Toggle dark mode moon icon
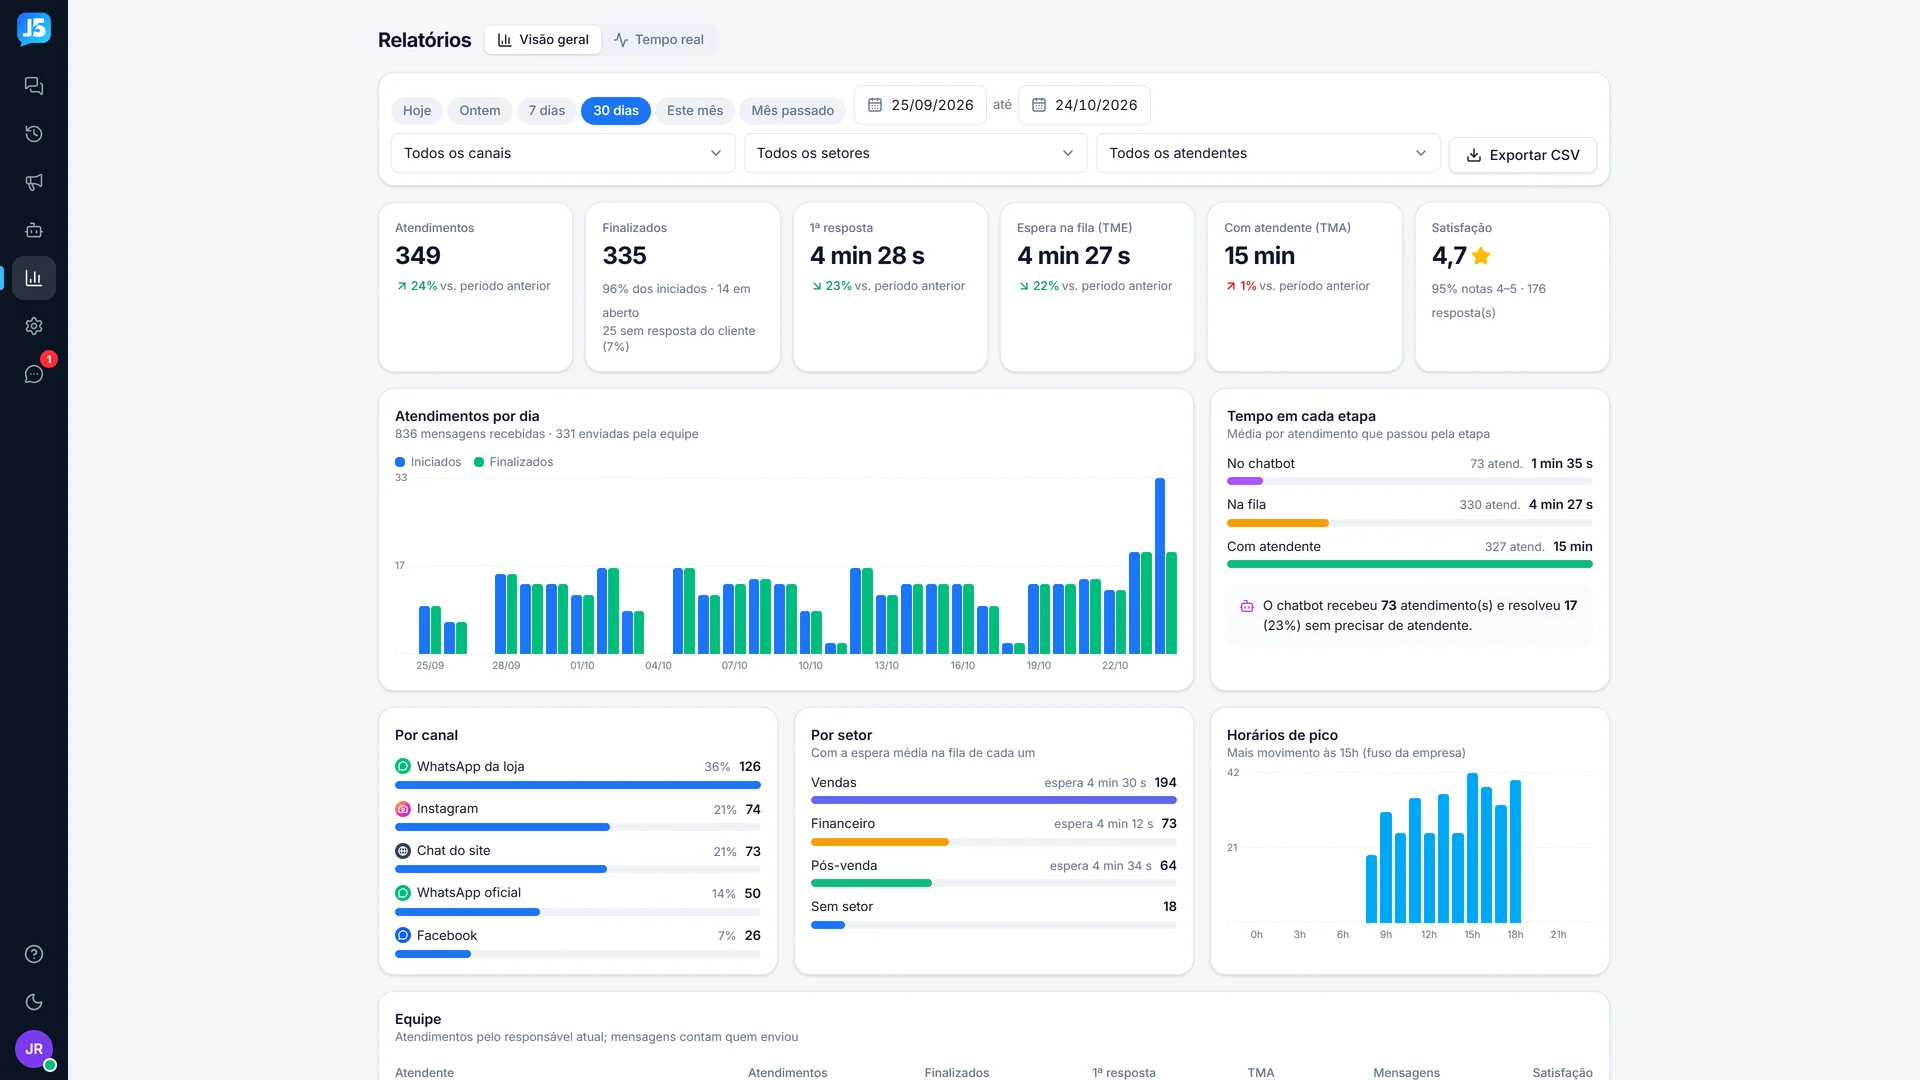The image size is (1920, 1080). point(34,1002)
